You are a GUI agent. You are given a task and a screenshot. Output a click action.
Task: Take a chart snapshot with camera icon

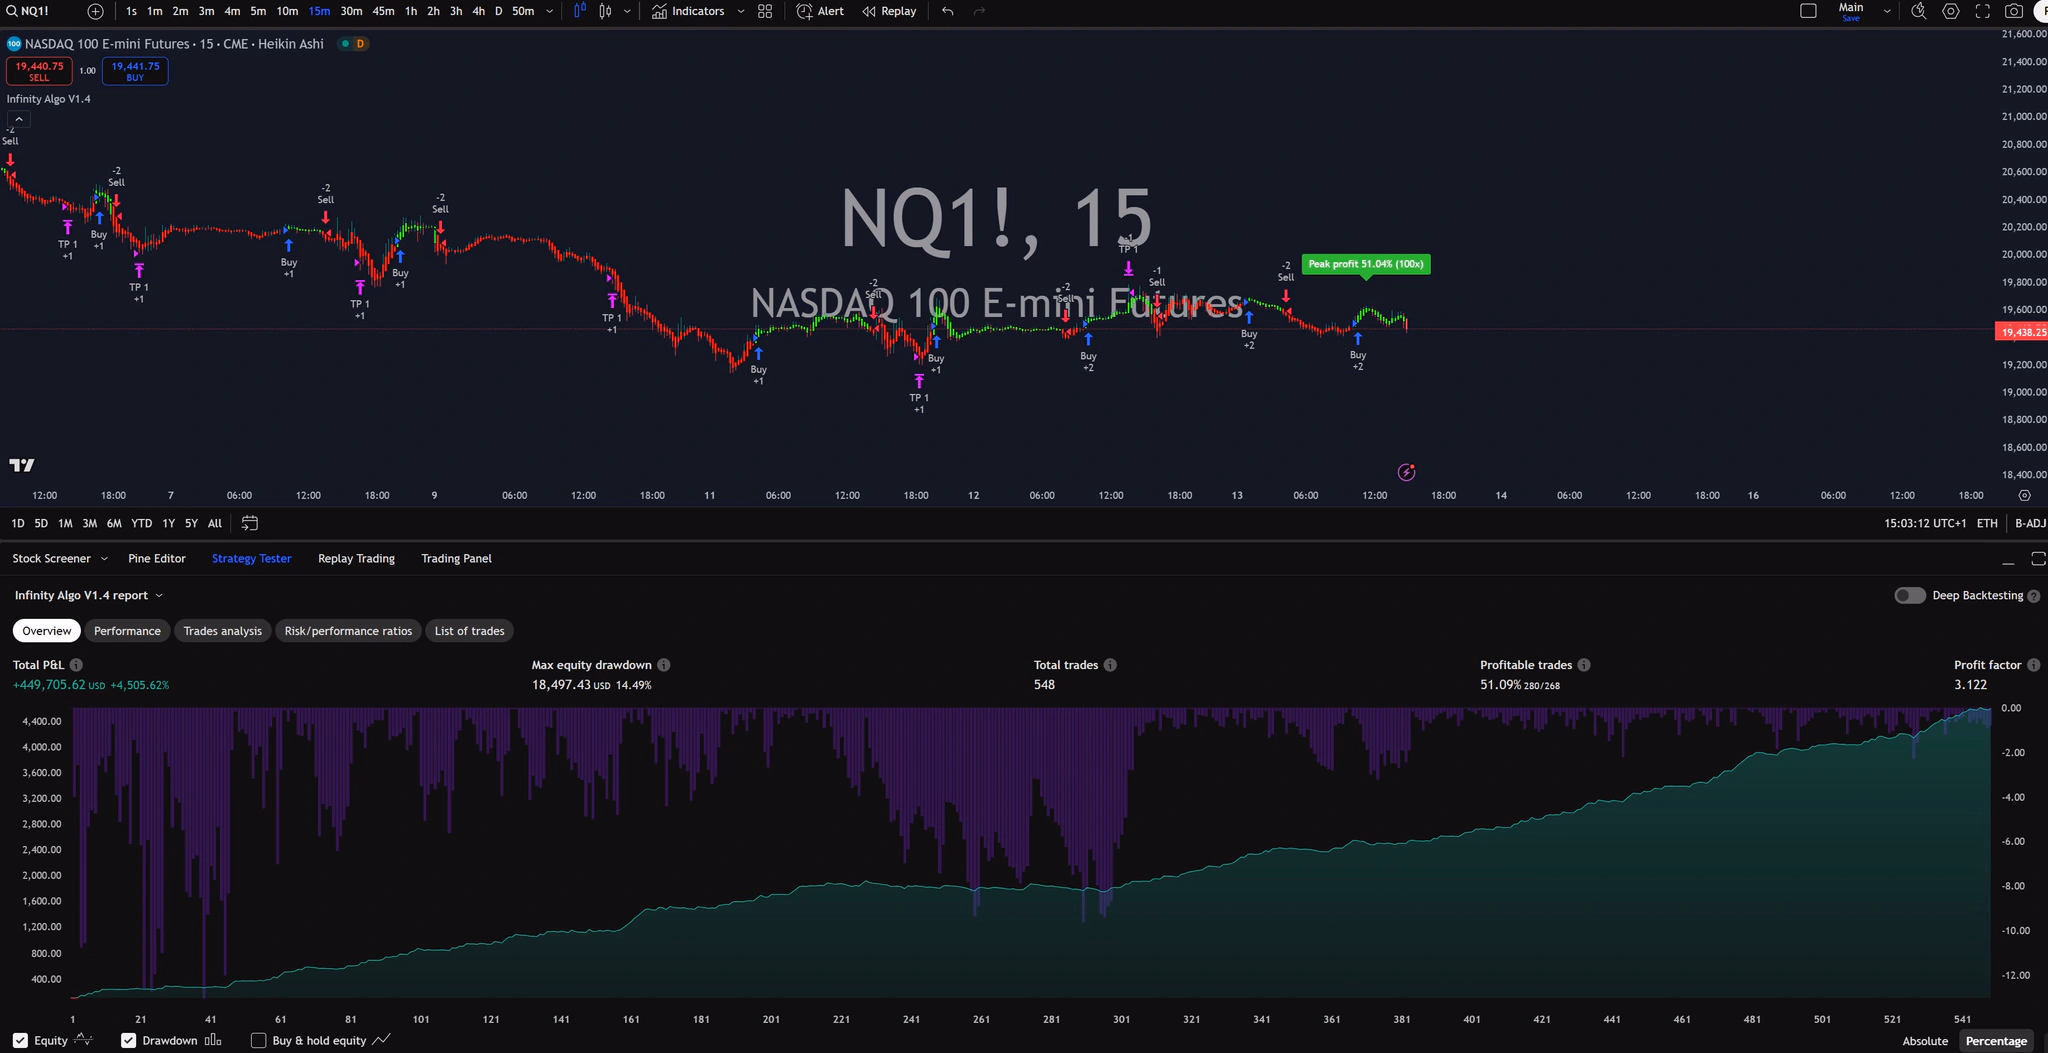(2014, 11)
